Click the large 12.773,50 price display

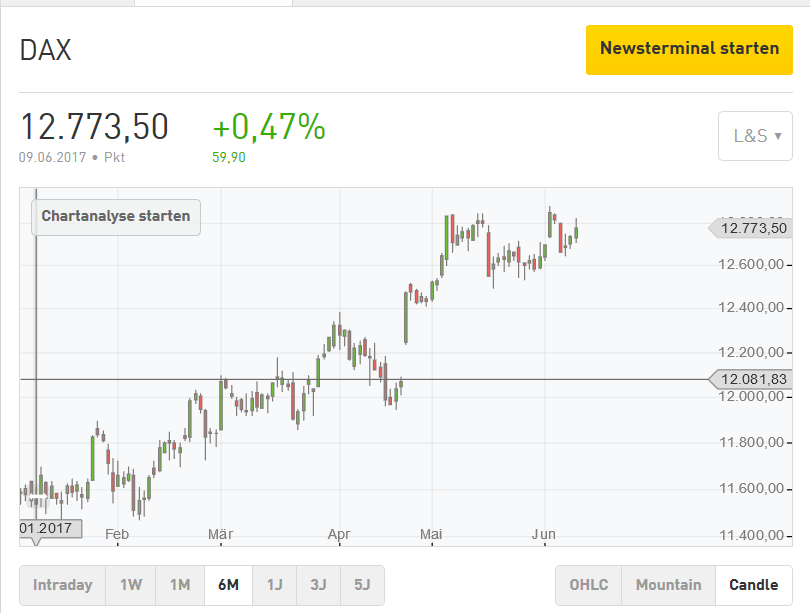click(95, 127)
